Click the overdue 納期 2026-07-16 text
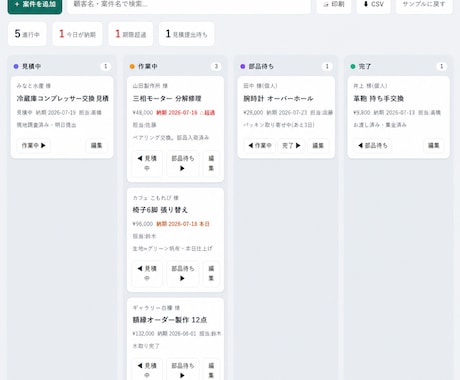The width and height of the screenshot is (460, 380). (x=186, y=113)
